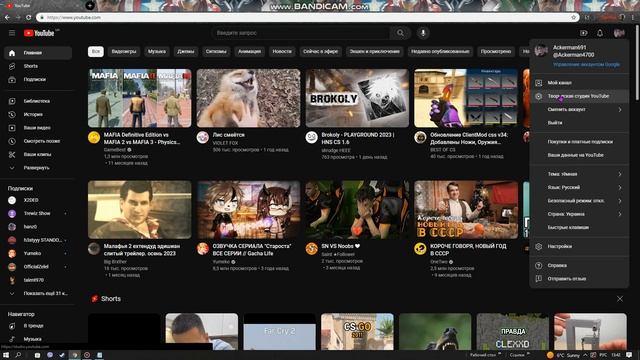Open Мой канал in account menu
640x360 pixels.
(579, 83)
